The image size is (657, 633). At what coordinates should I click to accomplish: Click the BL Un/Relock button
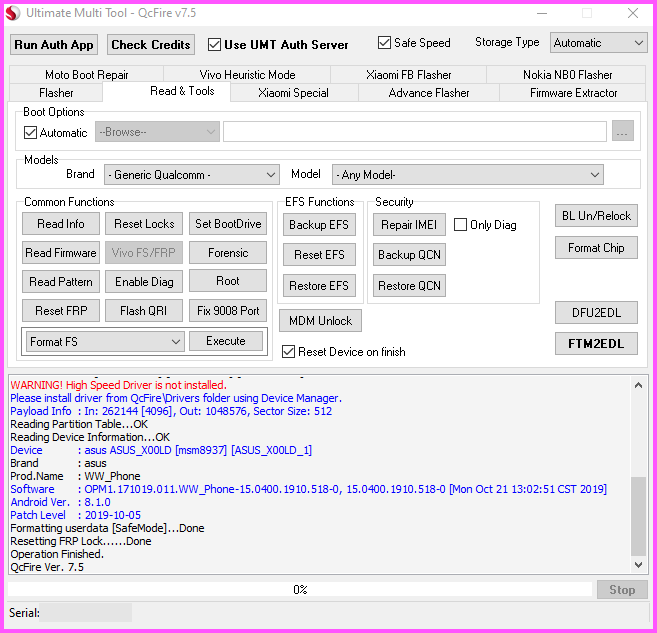596,215
